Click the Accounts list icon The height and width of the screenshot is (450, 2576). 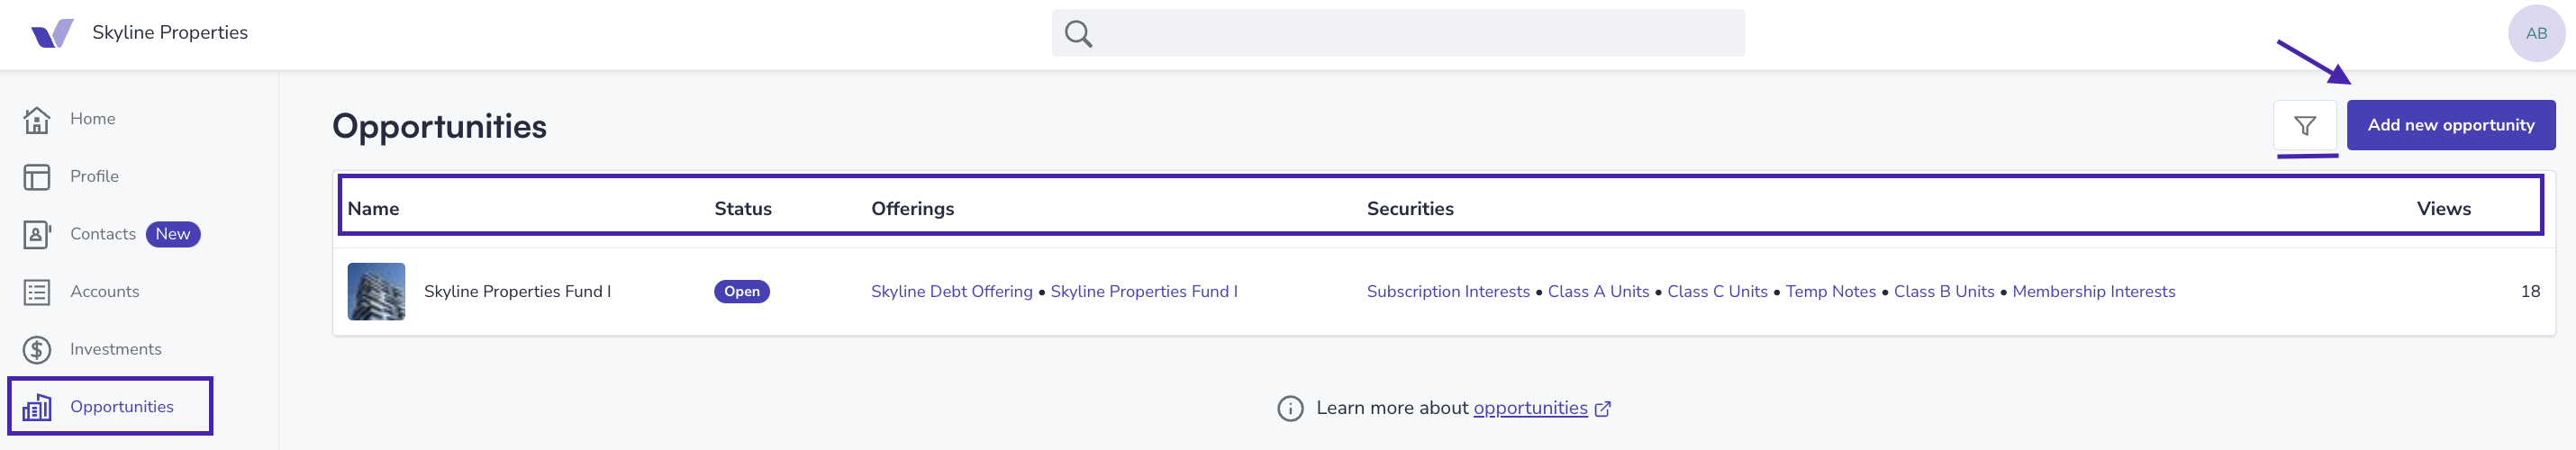pyautogui.click(x=37, y=292)
